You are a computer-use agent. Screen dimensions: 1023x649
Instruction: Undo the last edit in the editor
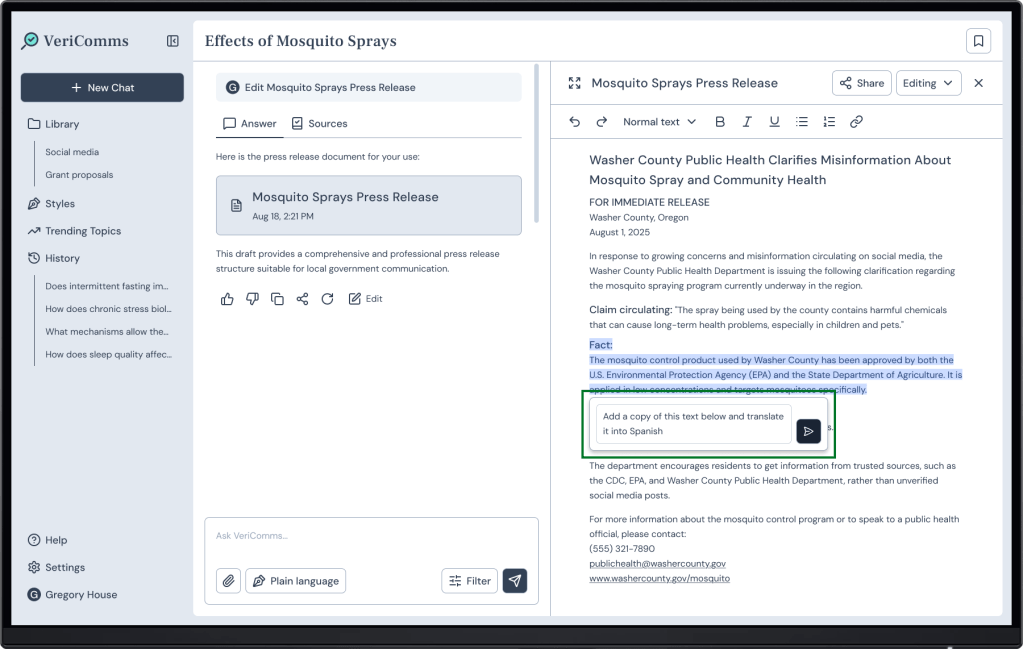coord(574,122)
